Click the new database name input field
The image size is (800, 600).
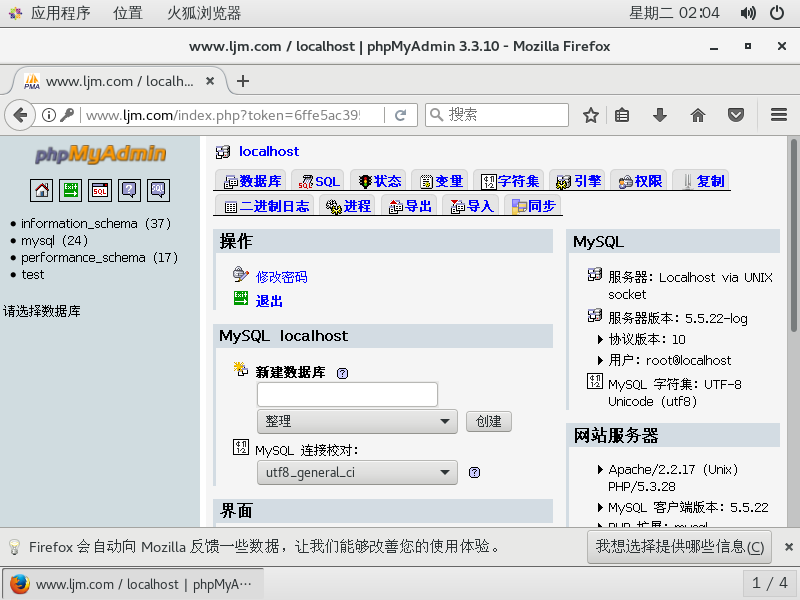point(347,394)
